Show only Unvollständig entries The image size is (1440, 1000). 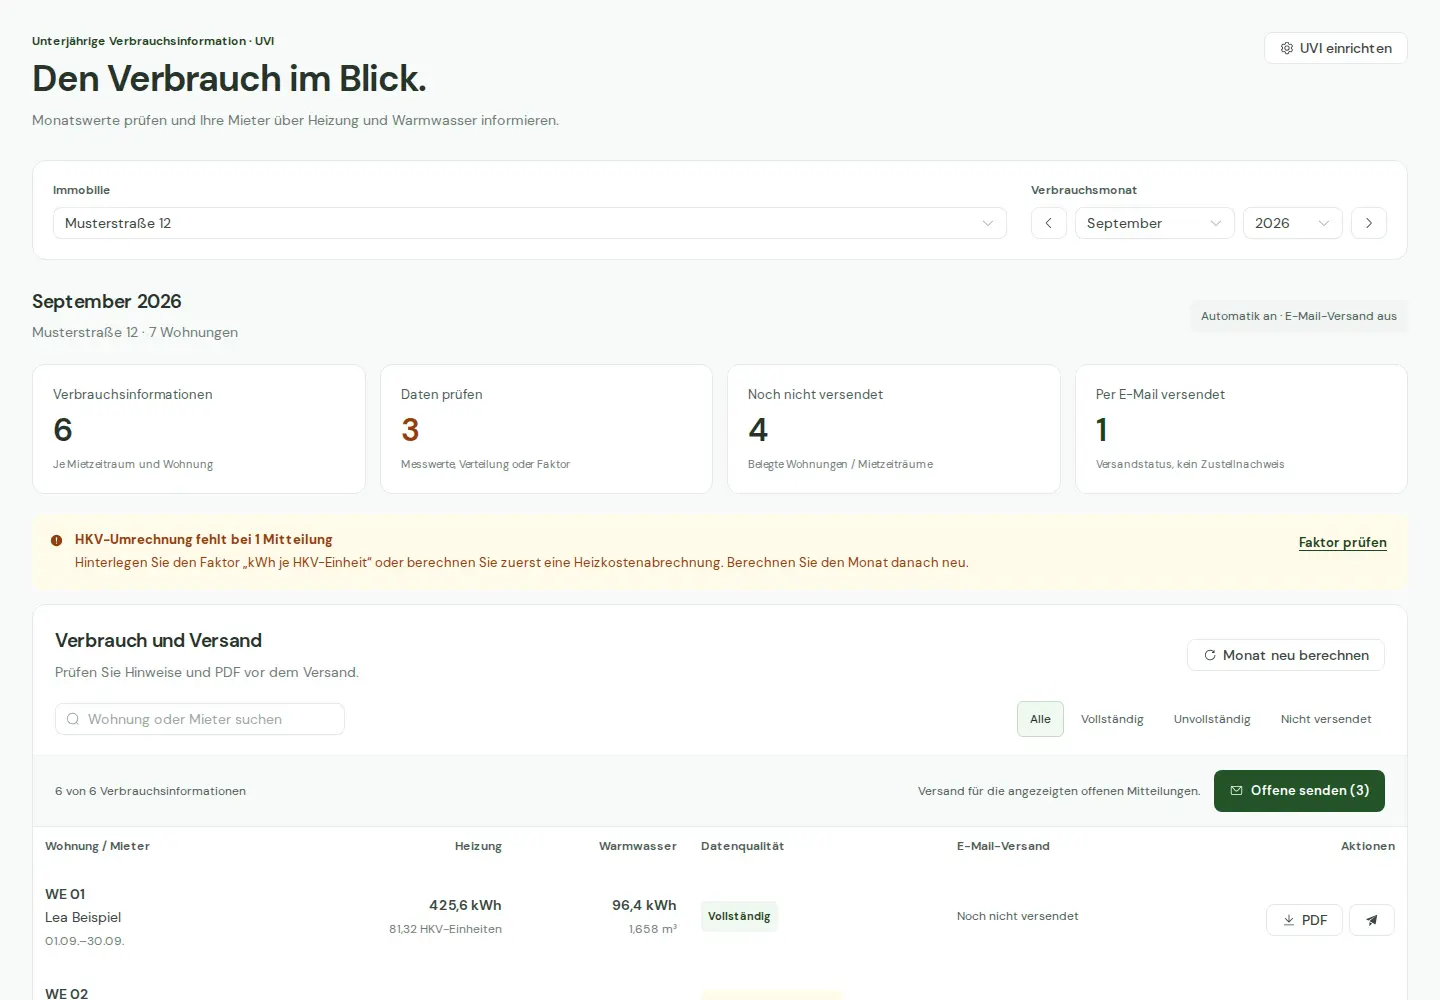click(1212, 719)
